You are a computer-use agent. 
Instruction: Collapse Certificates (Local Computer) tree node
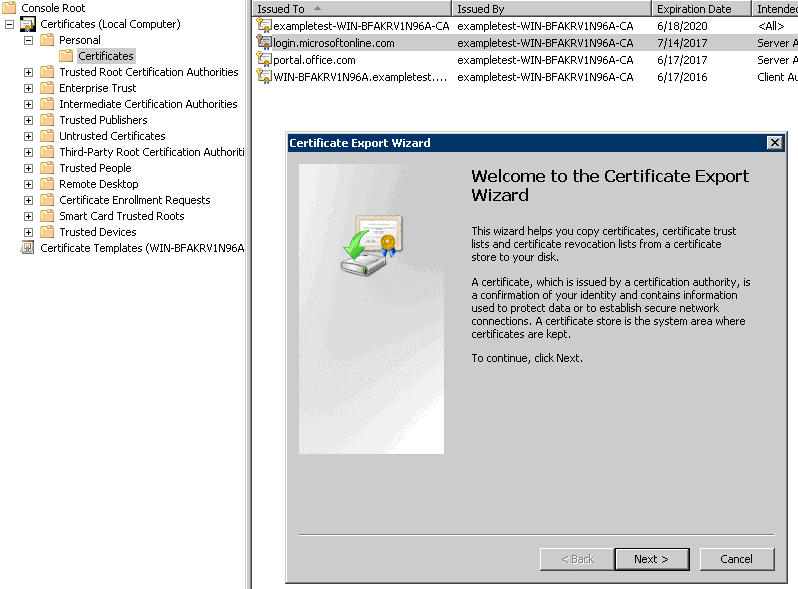(x=9, y=24)
